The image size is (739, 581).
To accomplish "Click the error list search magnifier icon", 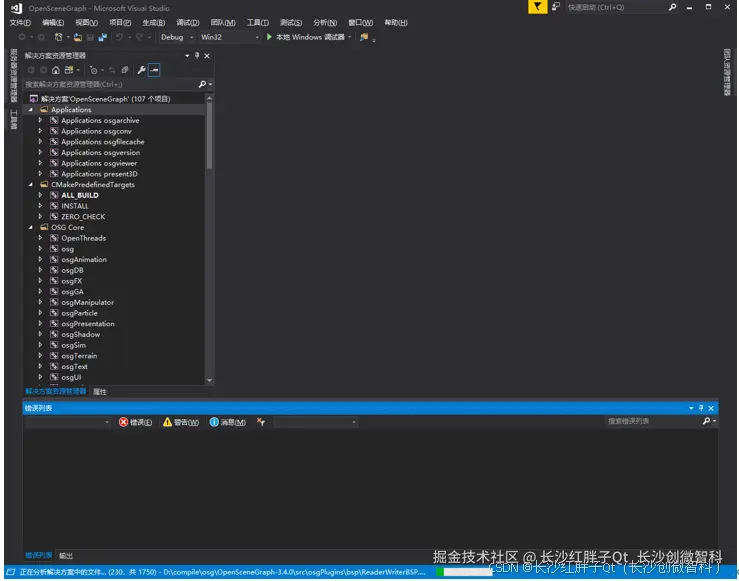I will click(x=706, y=421).
